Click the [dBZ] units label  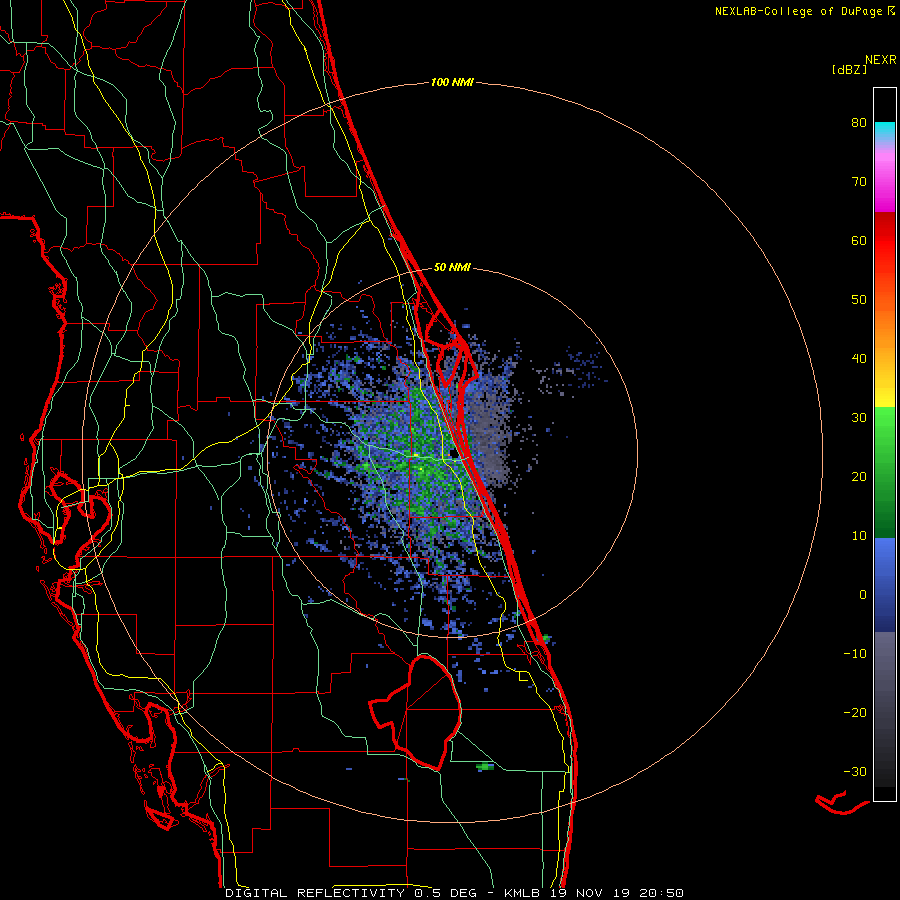849,70
